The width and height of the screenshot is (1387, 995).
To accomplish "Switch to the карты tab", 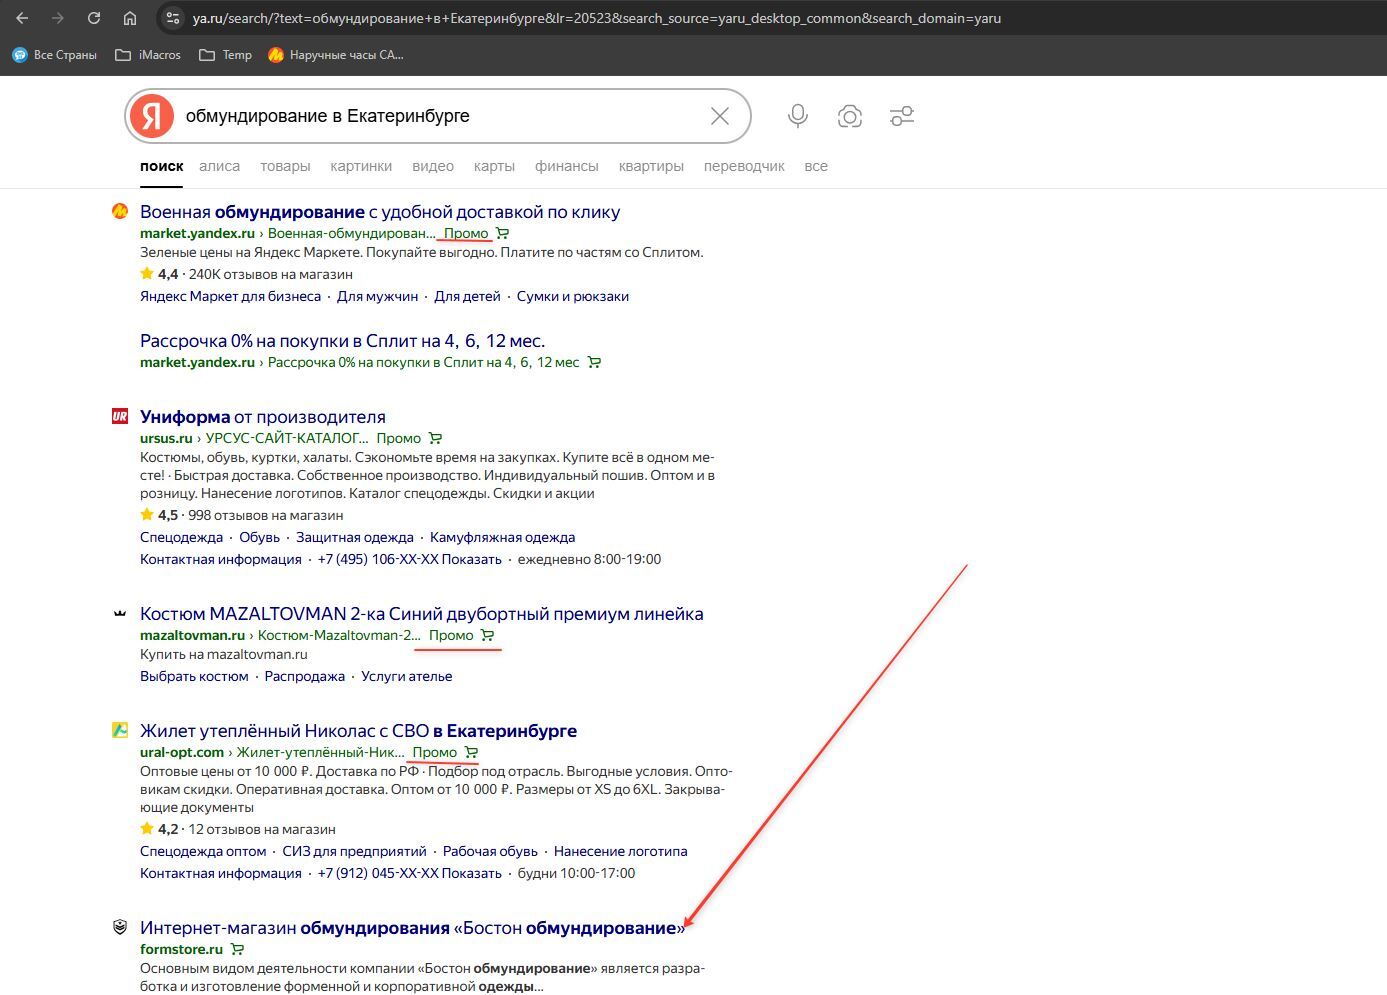I will pos(494,166).
